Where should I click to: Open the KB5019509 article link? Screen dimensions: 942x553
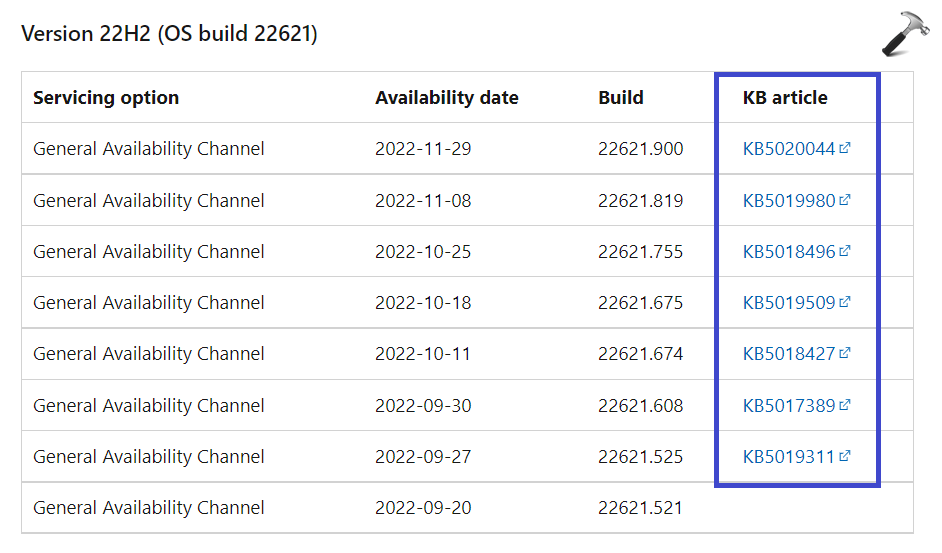pos(788,303)
